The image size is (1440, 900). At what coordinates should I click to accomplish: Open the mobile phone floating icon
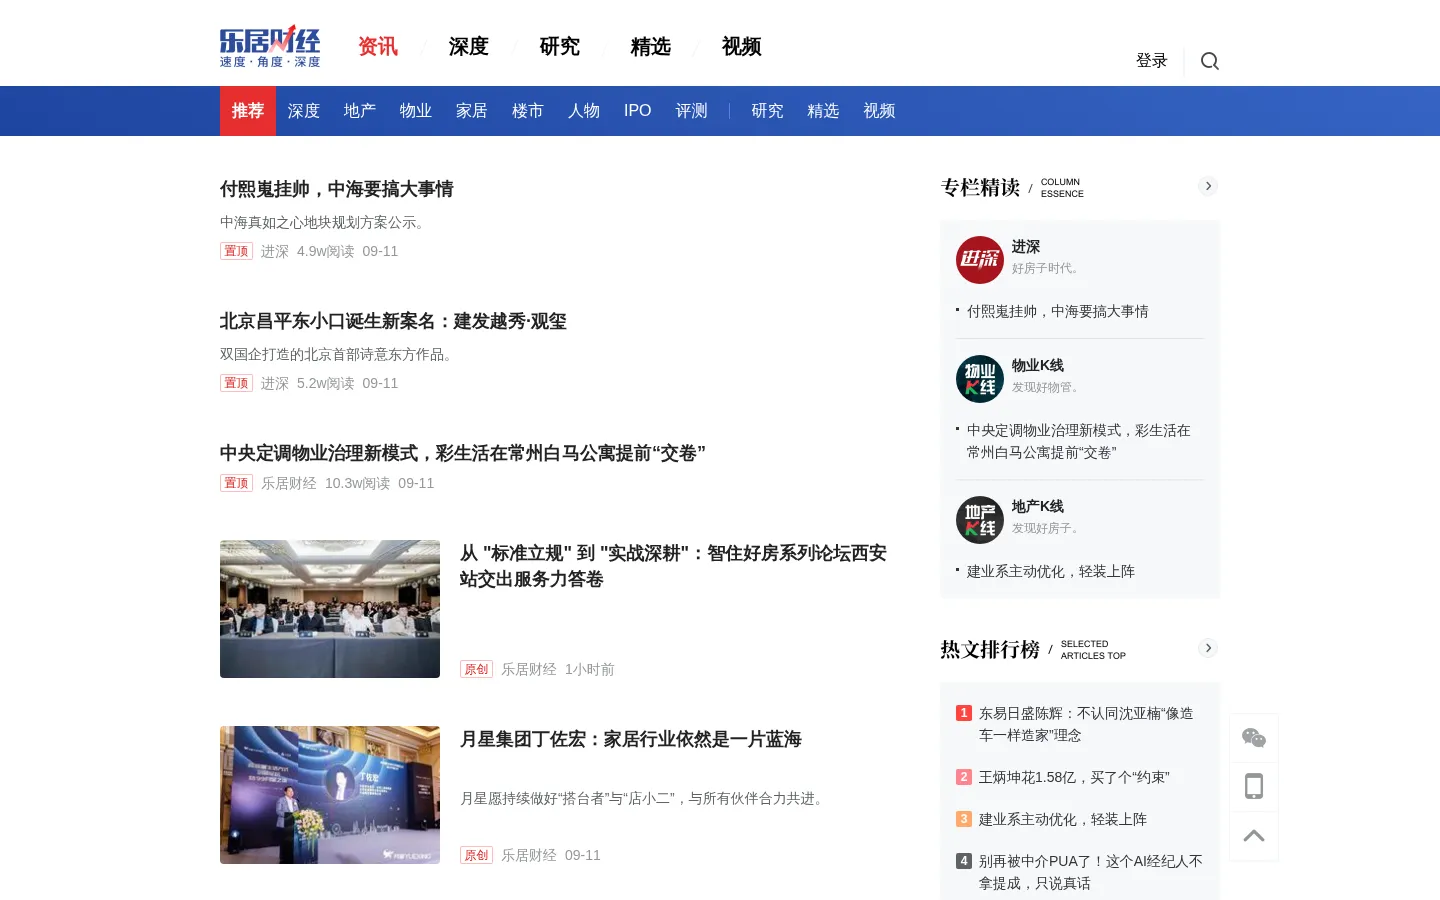pos(1254,786)
